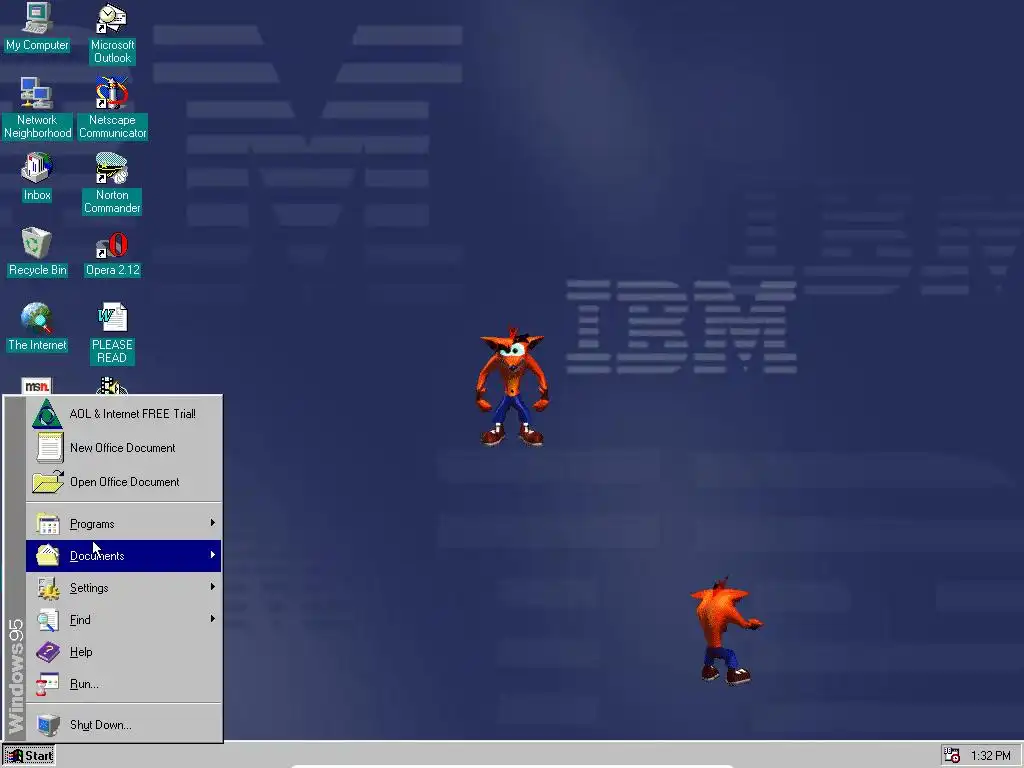Screen dimensions: 1024x768
Task: Click the Start button on the taskbar
Action: [29, 756]
